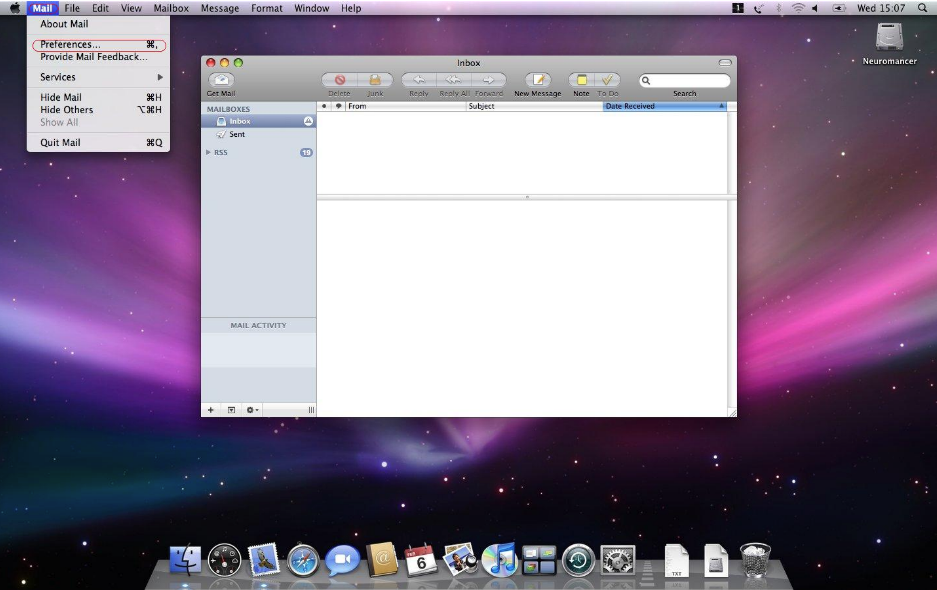Choose Hide Others from the menu

click(x=99, y=110)
